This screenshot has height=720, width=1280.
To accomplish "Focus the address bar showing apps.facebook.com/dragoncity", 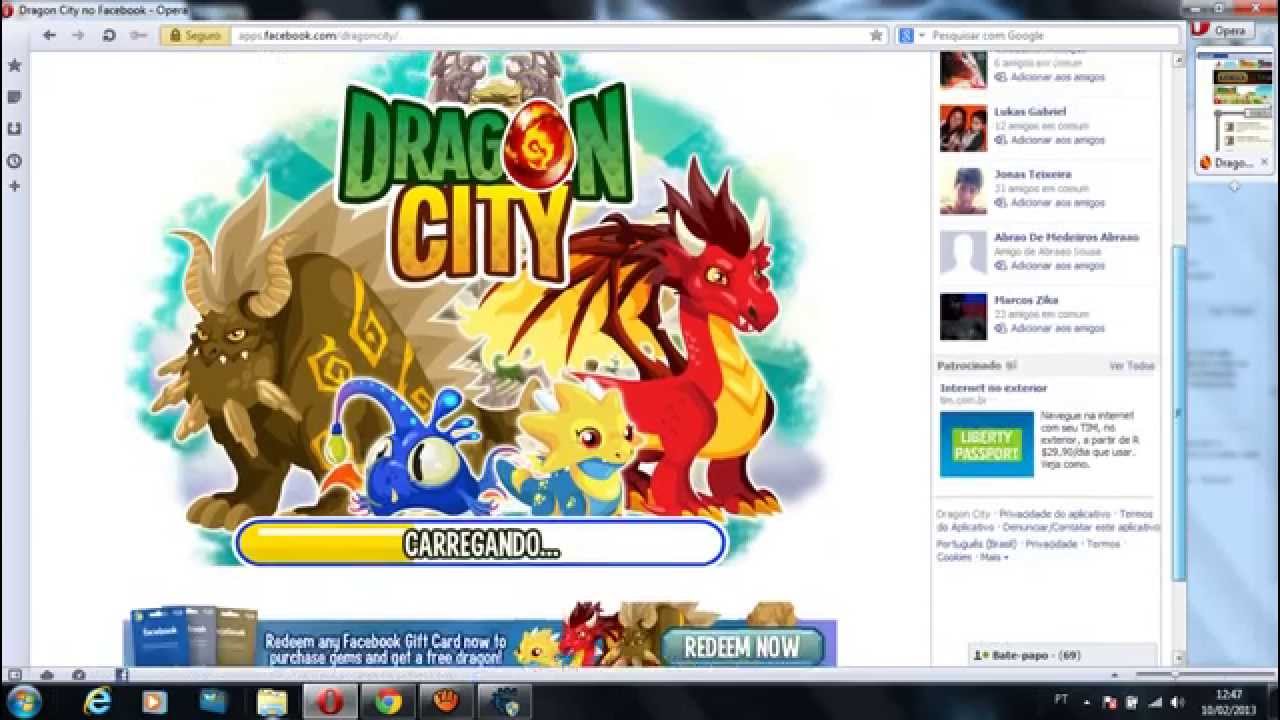I will (548, 35).
